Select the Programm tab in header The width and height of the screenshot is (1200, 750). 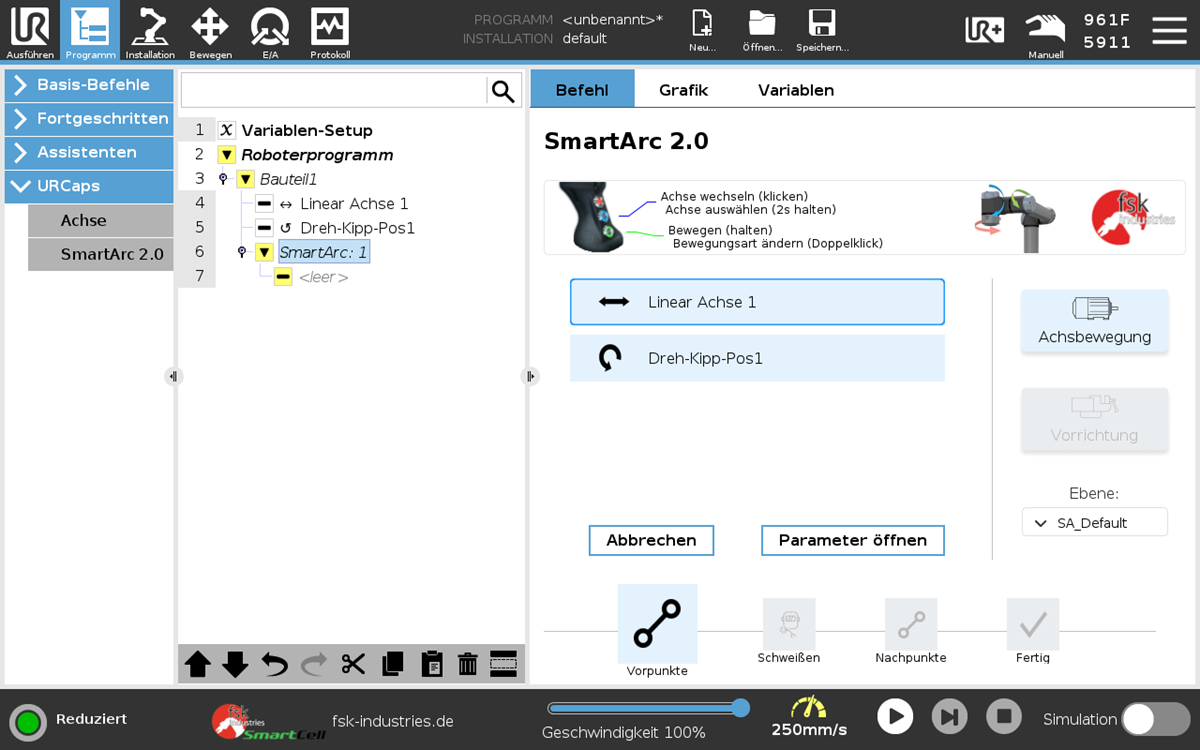(90, 31)
